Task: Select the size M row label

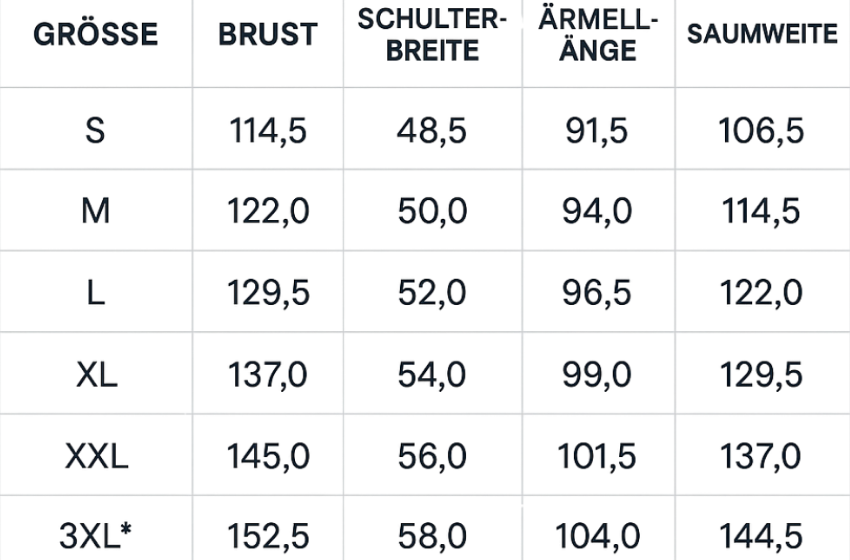Action: coord(96,212)
